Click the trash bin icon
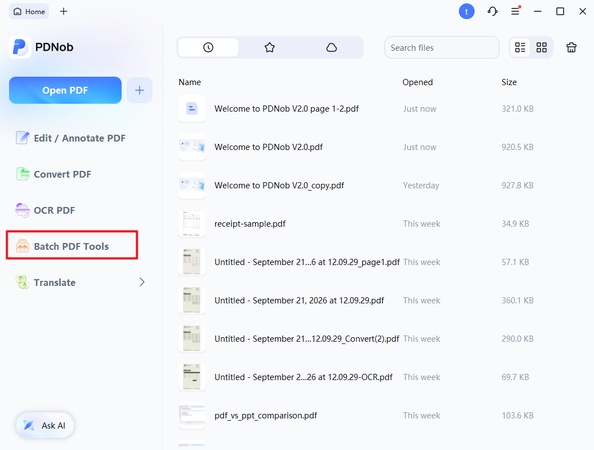The height and width of the screenshot is (450, 594). 571,47
